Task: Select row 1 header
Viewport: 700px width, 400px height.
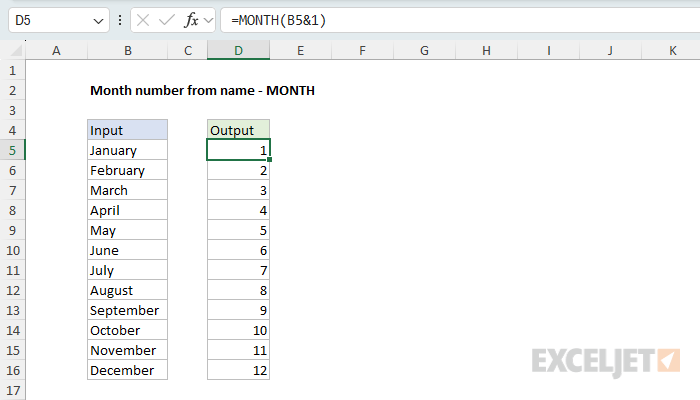Action: point(12,70)
